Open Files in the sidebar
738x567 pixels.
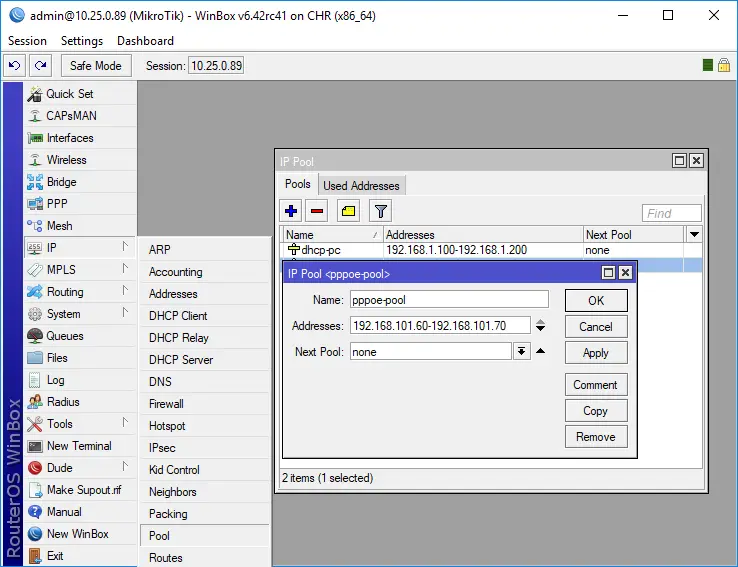point(80,358)
